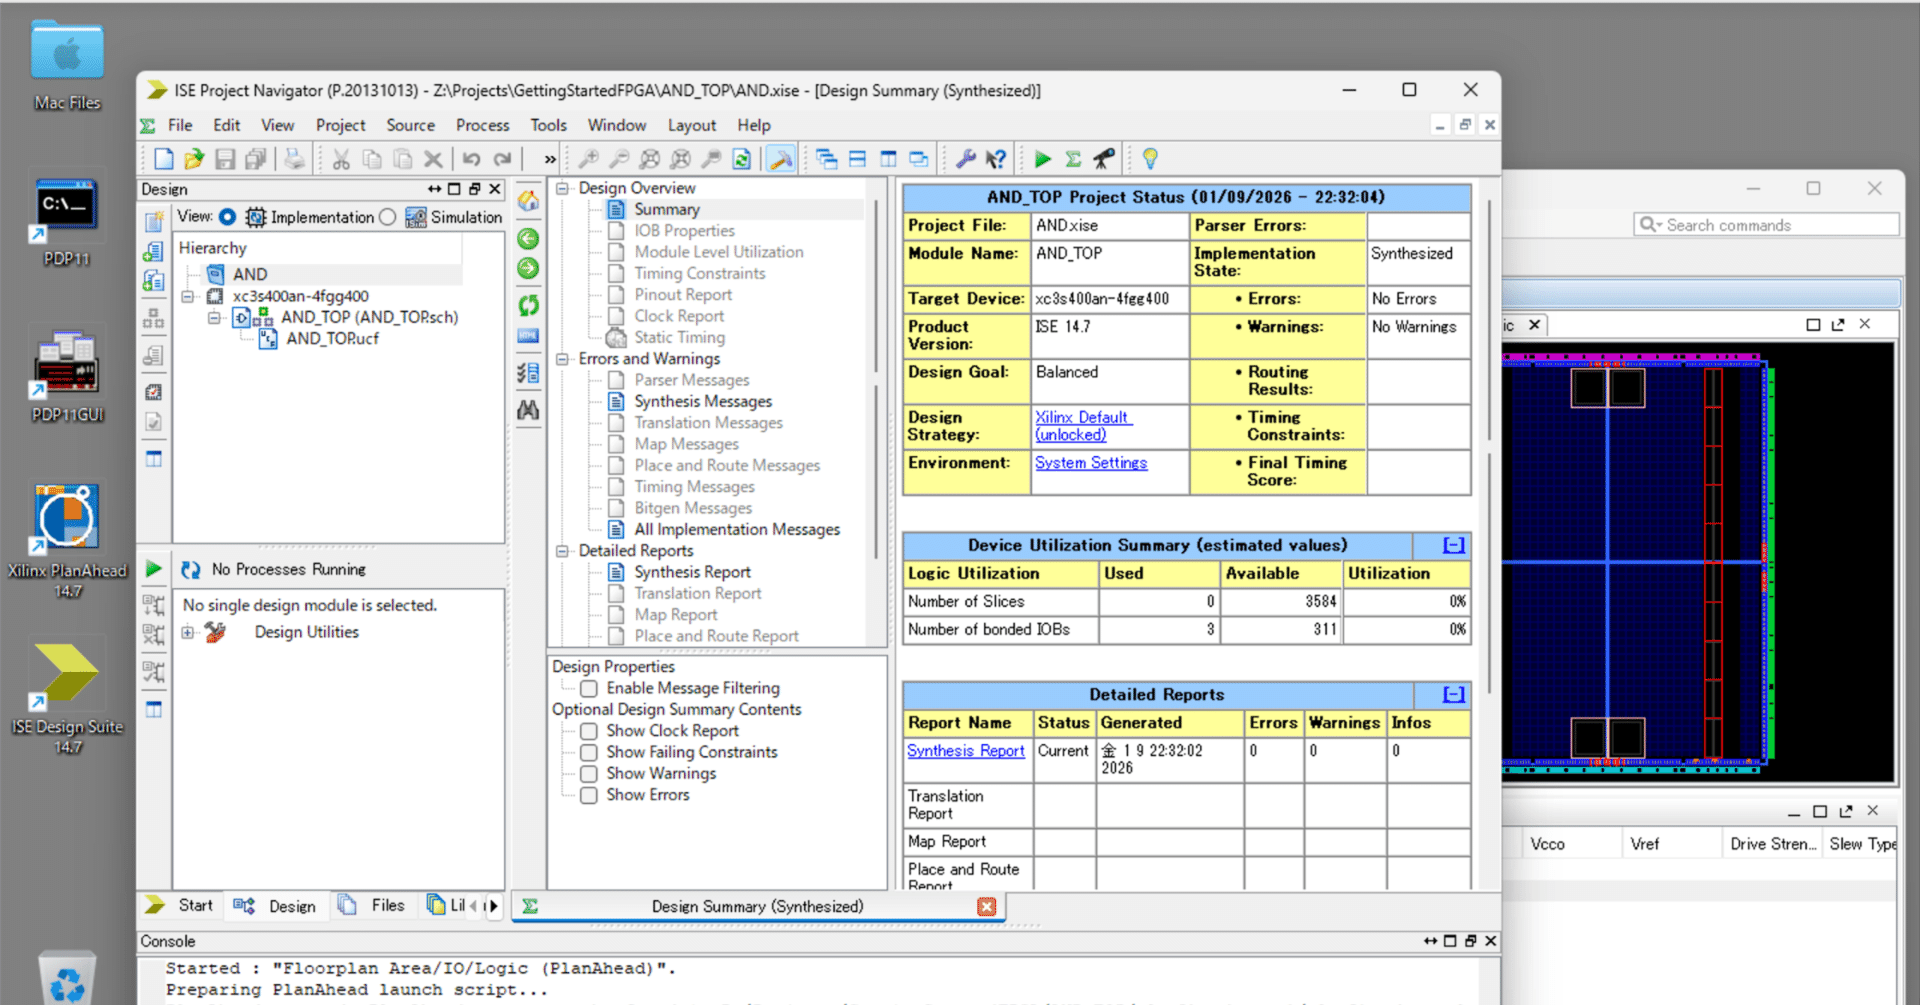Tick the Show Failing Constraints checkbox
Viewport: 1920px width, 1005px height.
click(x=589, y=752)
